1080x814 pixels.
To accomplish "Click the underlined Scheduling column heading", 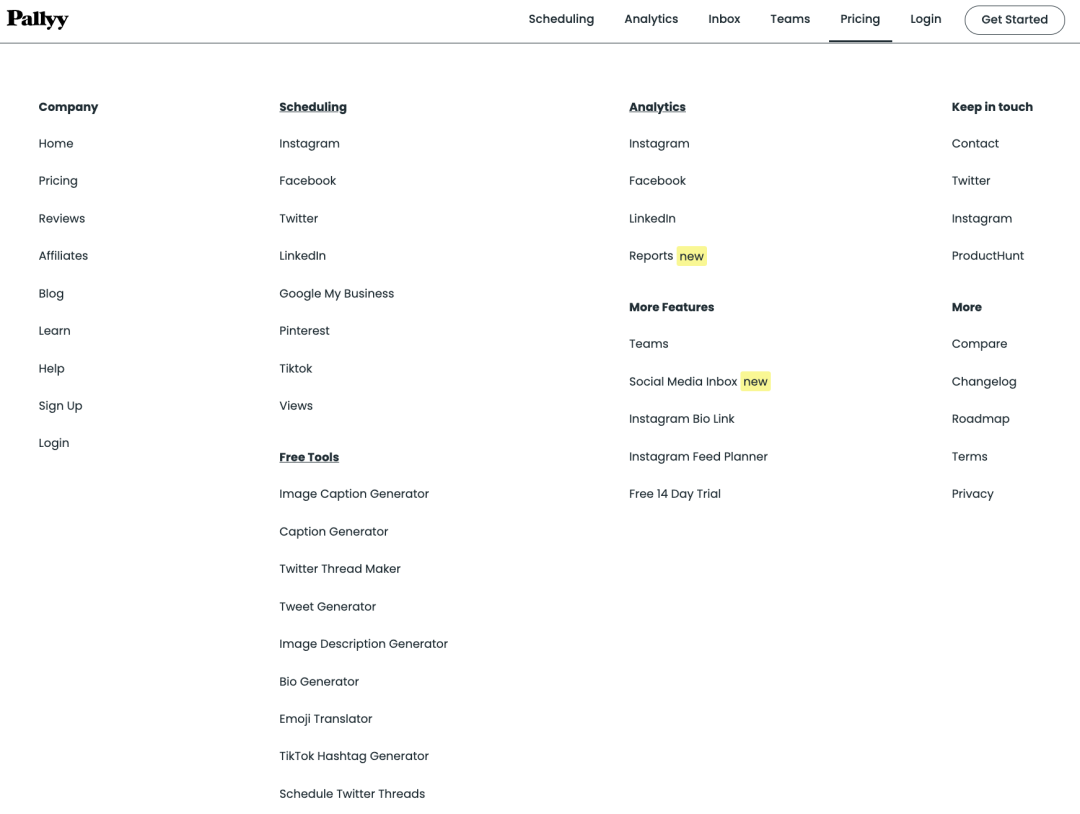I will click(313, 107).
